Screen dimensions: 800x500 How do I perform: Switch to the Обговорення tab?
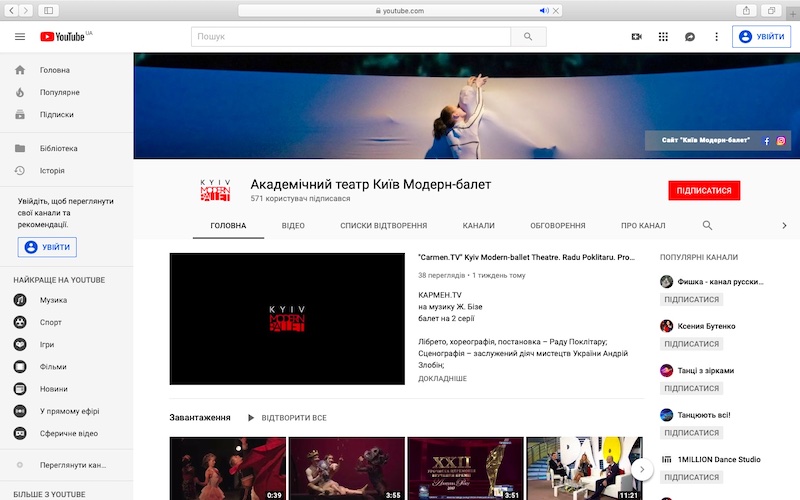click(x=558, y=226)
